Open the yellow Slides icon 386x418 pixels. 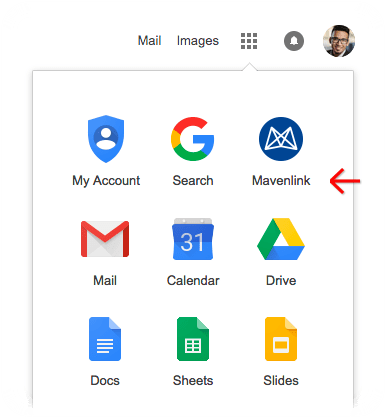[281, 339]
